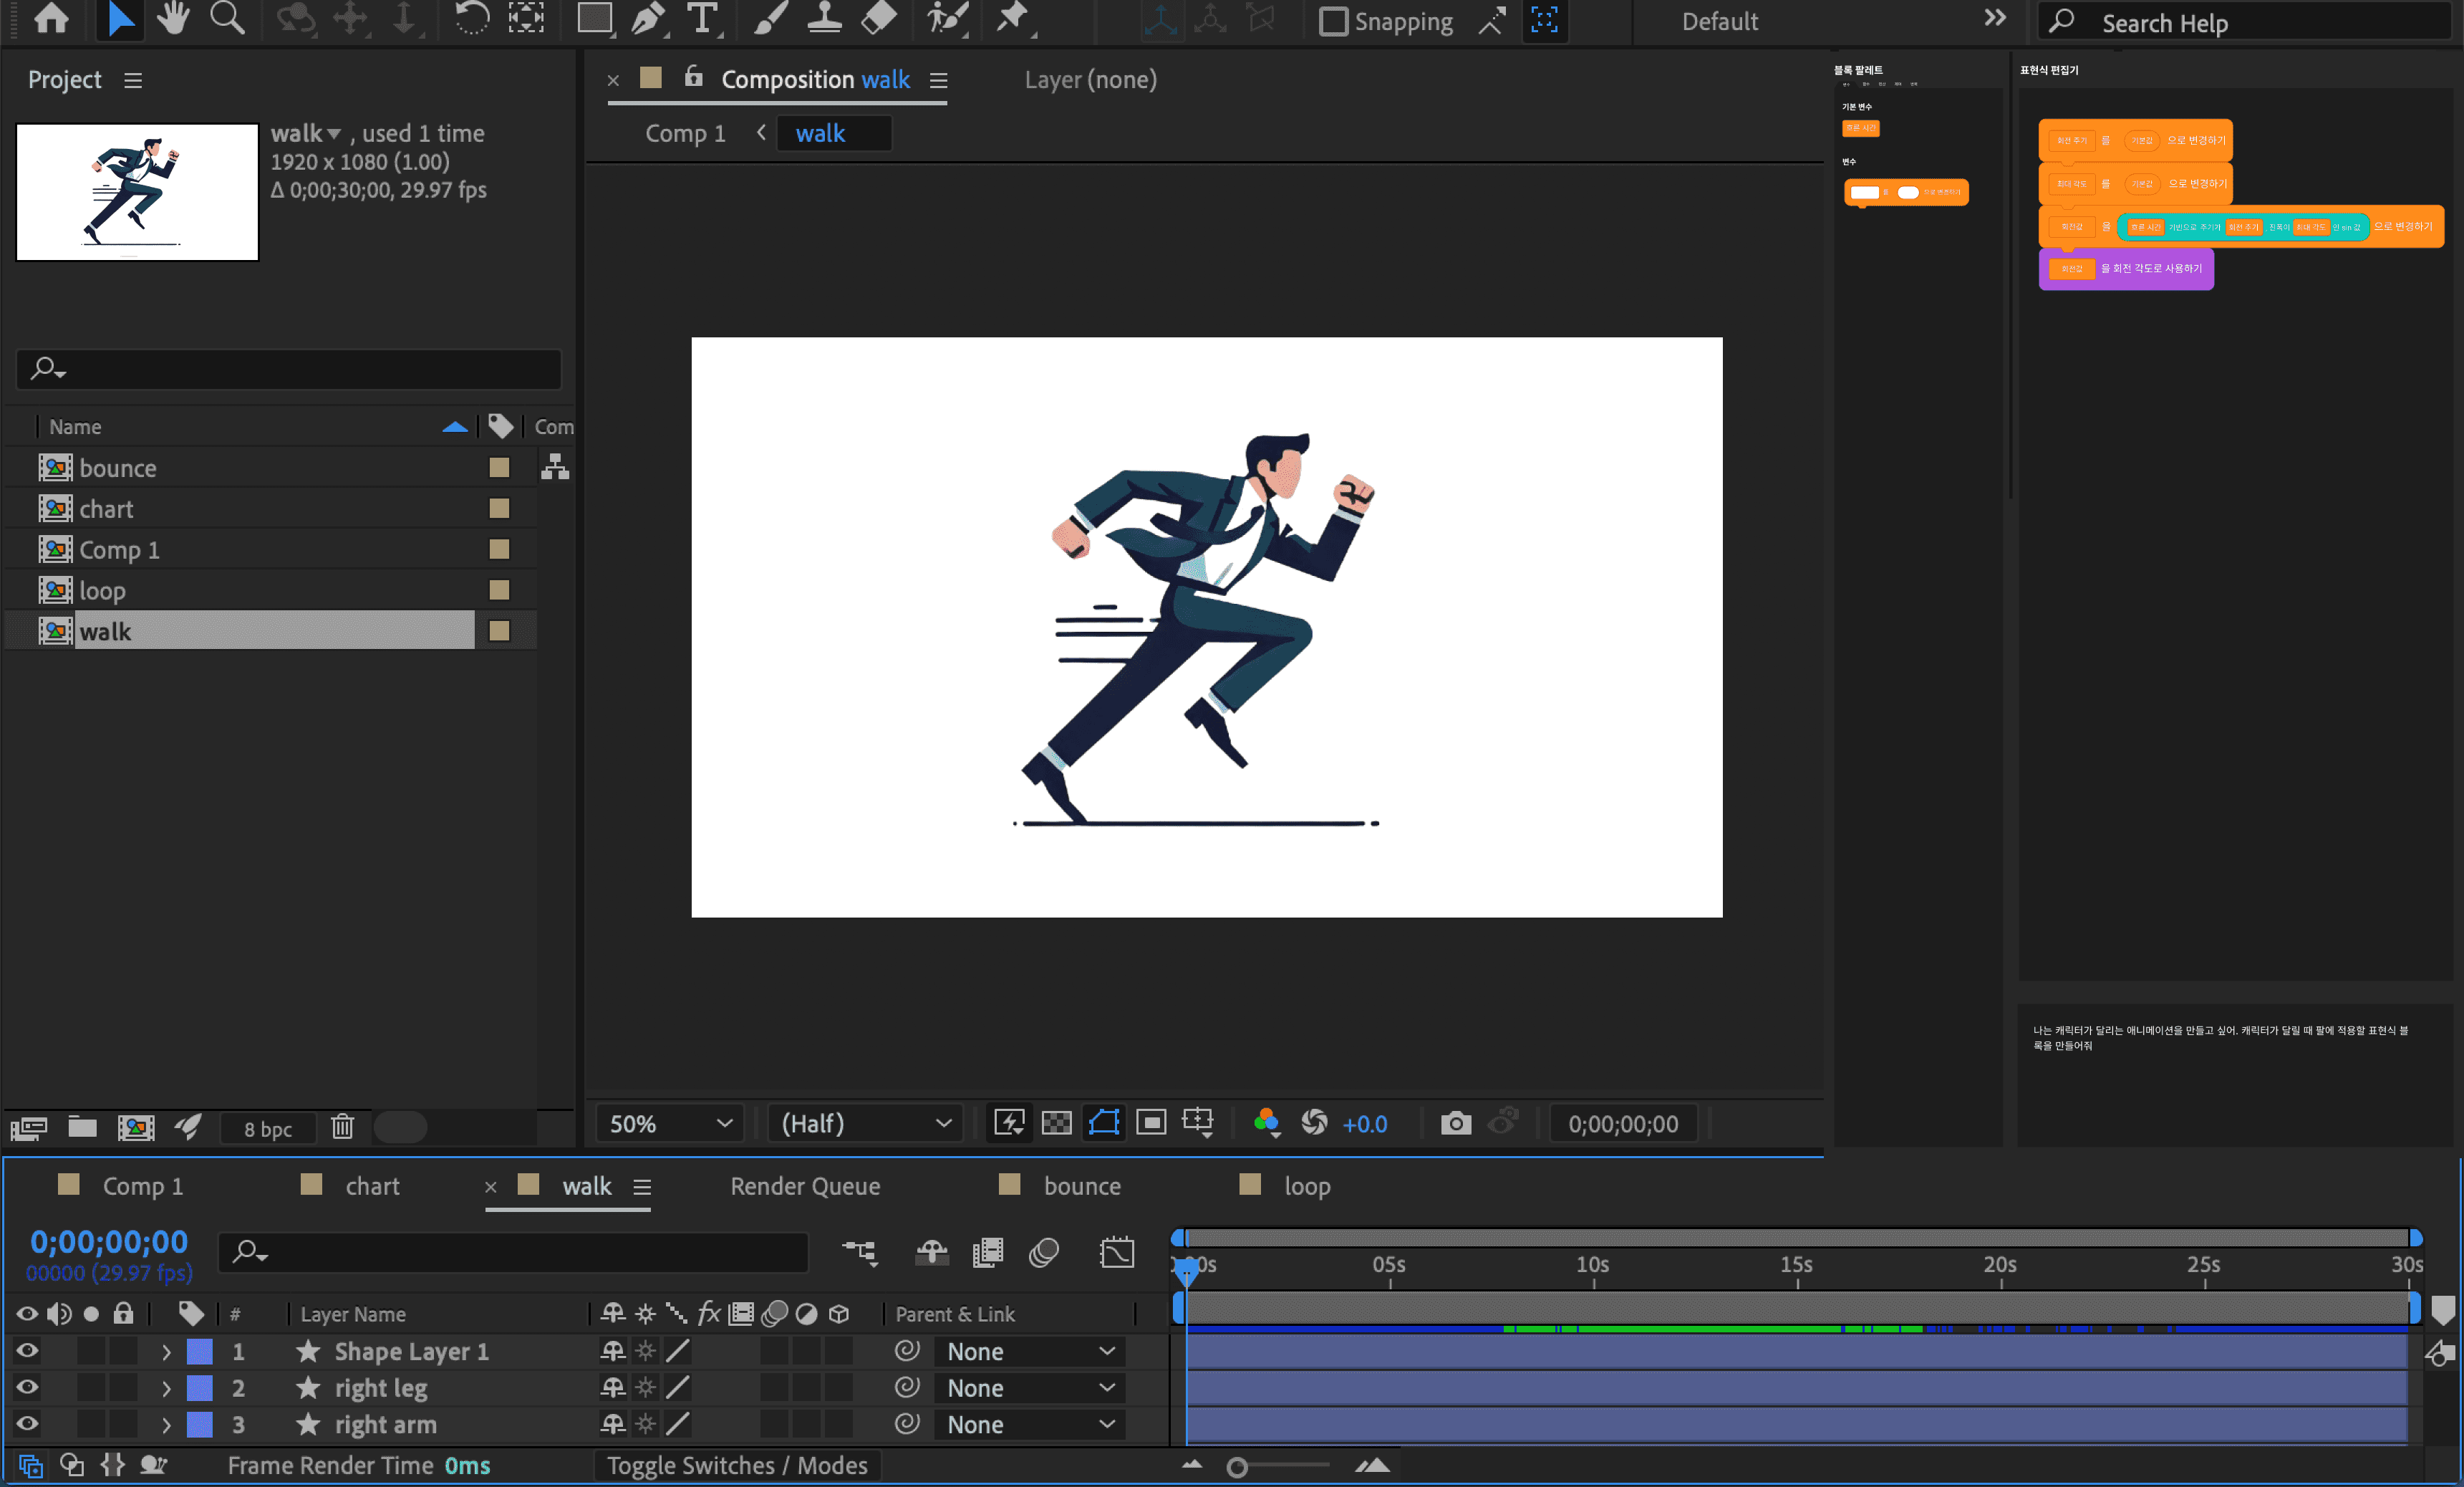Click Toggle Switches / Modes button

736,1465
